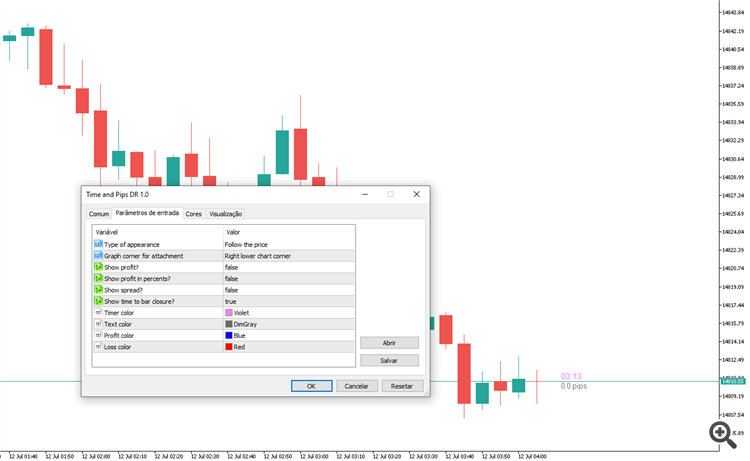The image size is (750, 461).
Task: Click Salvar to save settings
Action: tap(389, 360)
